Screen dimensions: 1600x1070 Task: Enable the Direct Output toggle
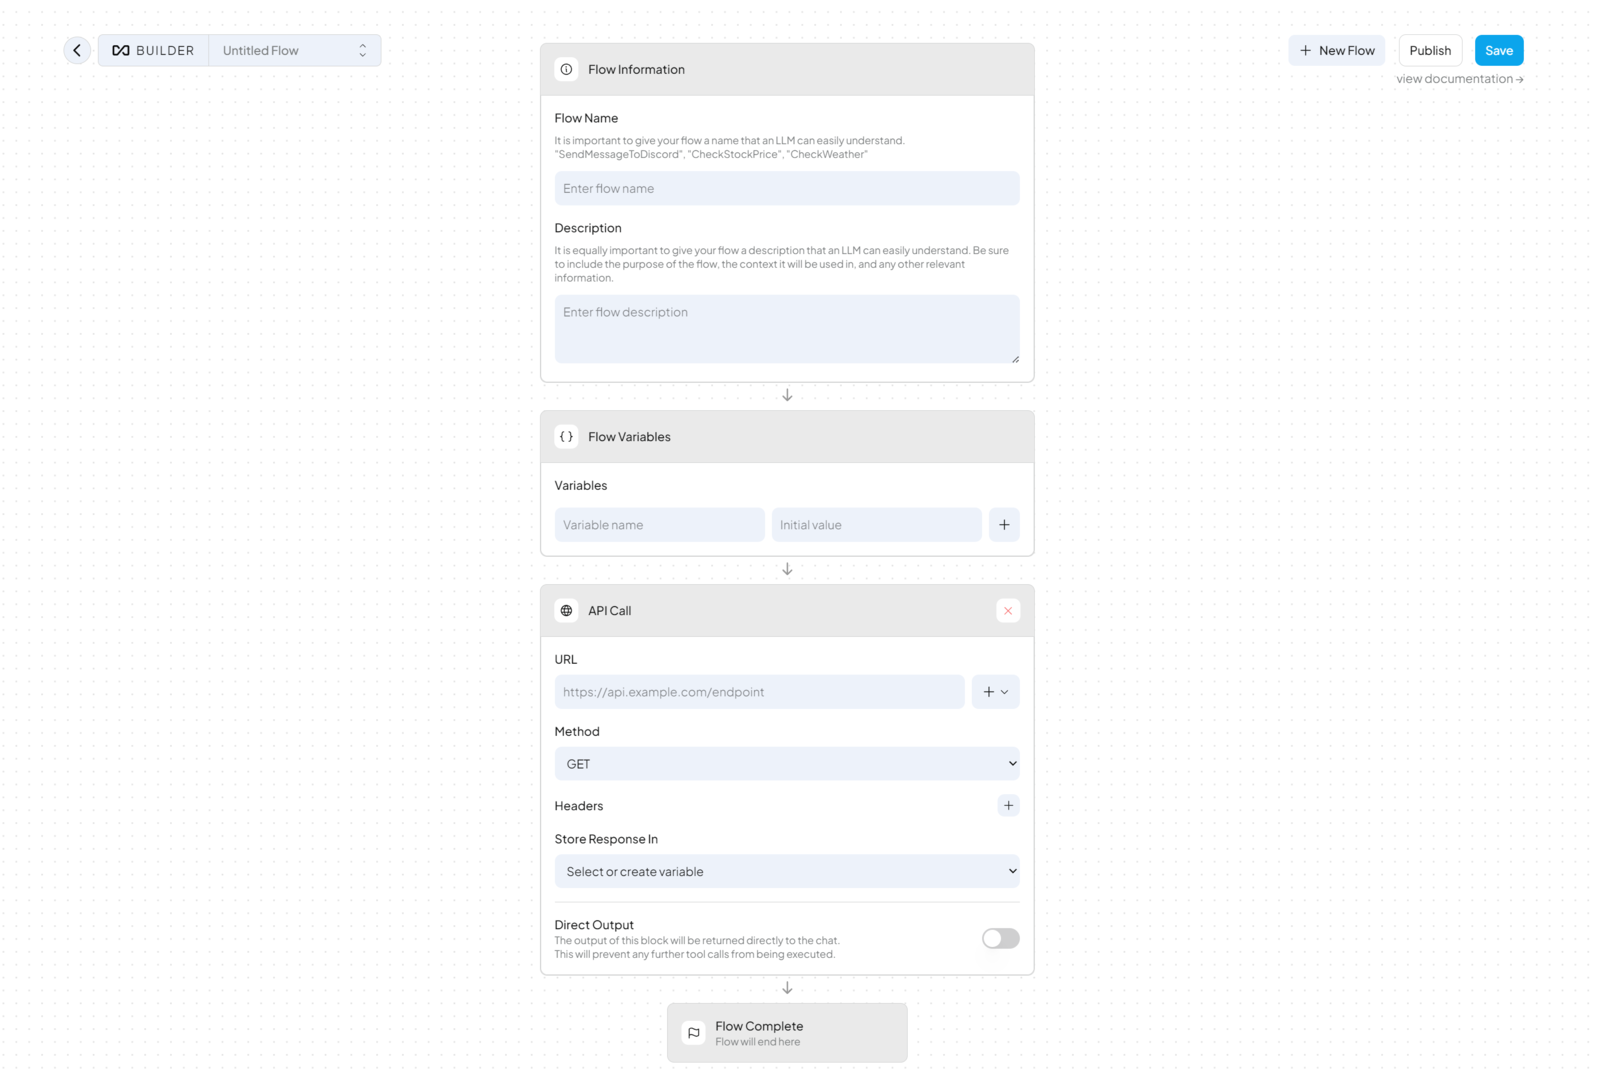(x=1000, y=938)
